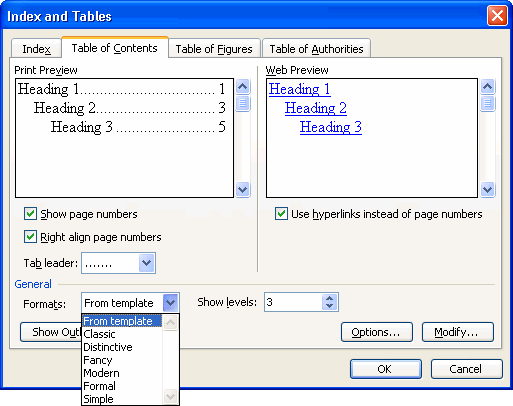The image size is (513, 406).
Task: Confirm with the OK button
Action: click(x=386, y=369)
